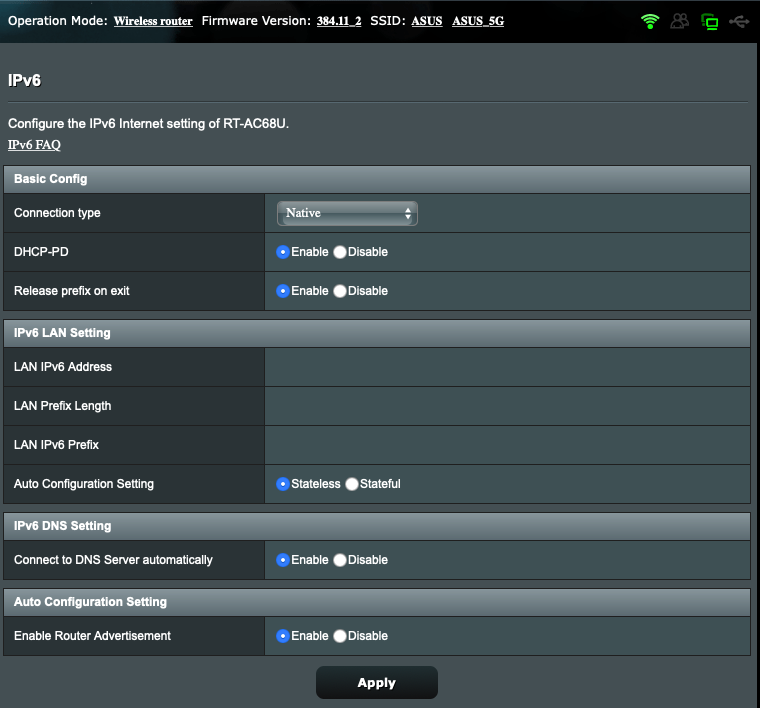Open the guest network users icon
The width and height of the screenshot is (760, 708).
[680, 21]
